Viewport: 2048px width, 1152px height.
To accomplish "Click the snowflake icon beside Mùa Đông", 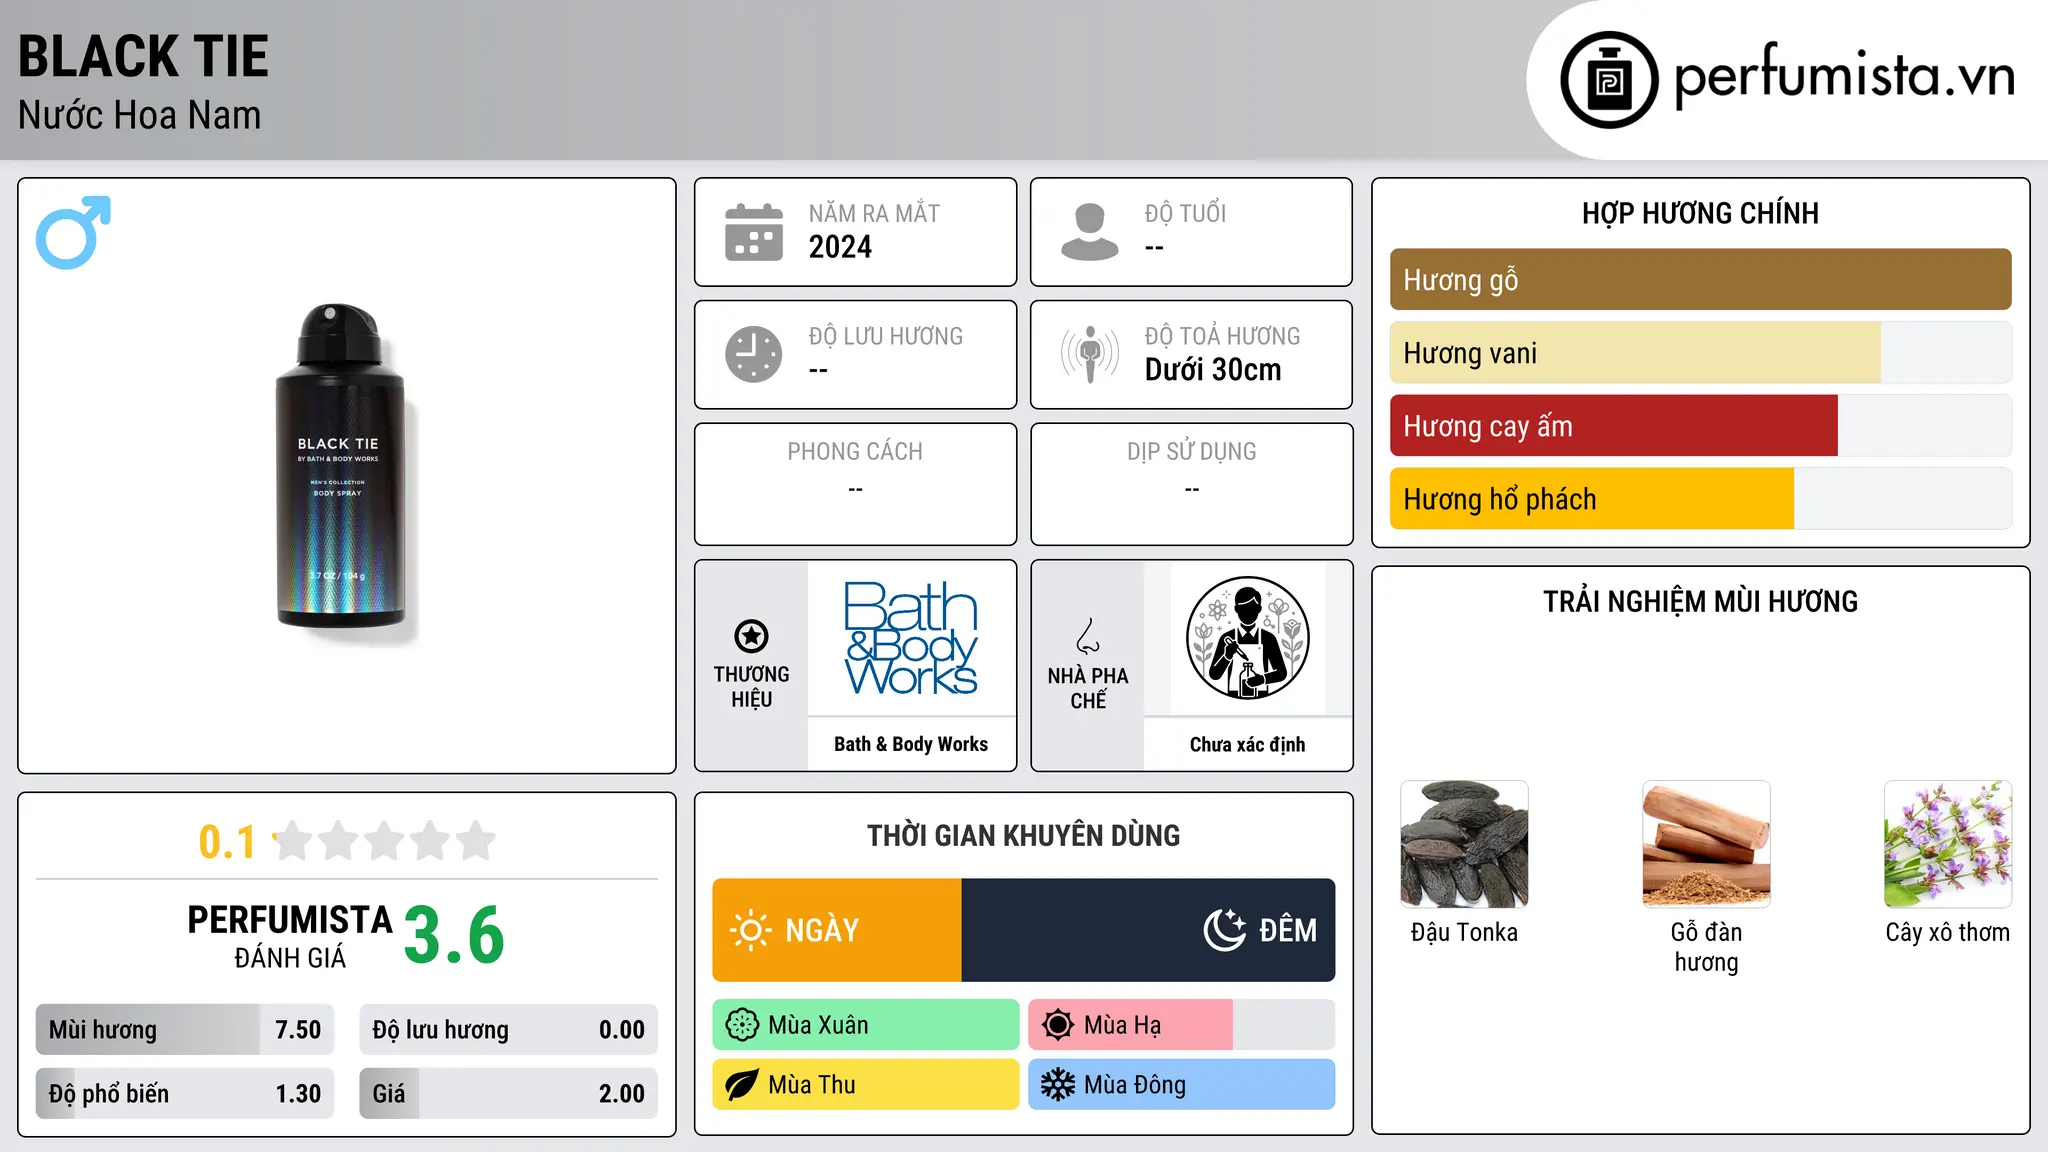I will click(1058, 1085).
